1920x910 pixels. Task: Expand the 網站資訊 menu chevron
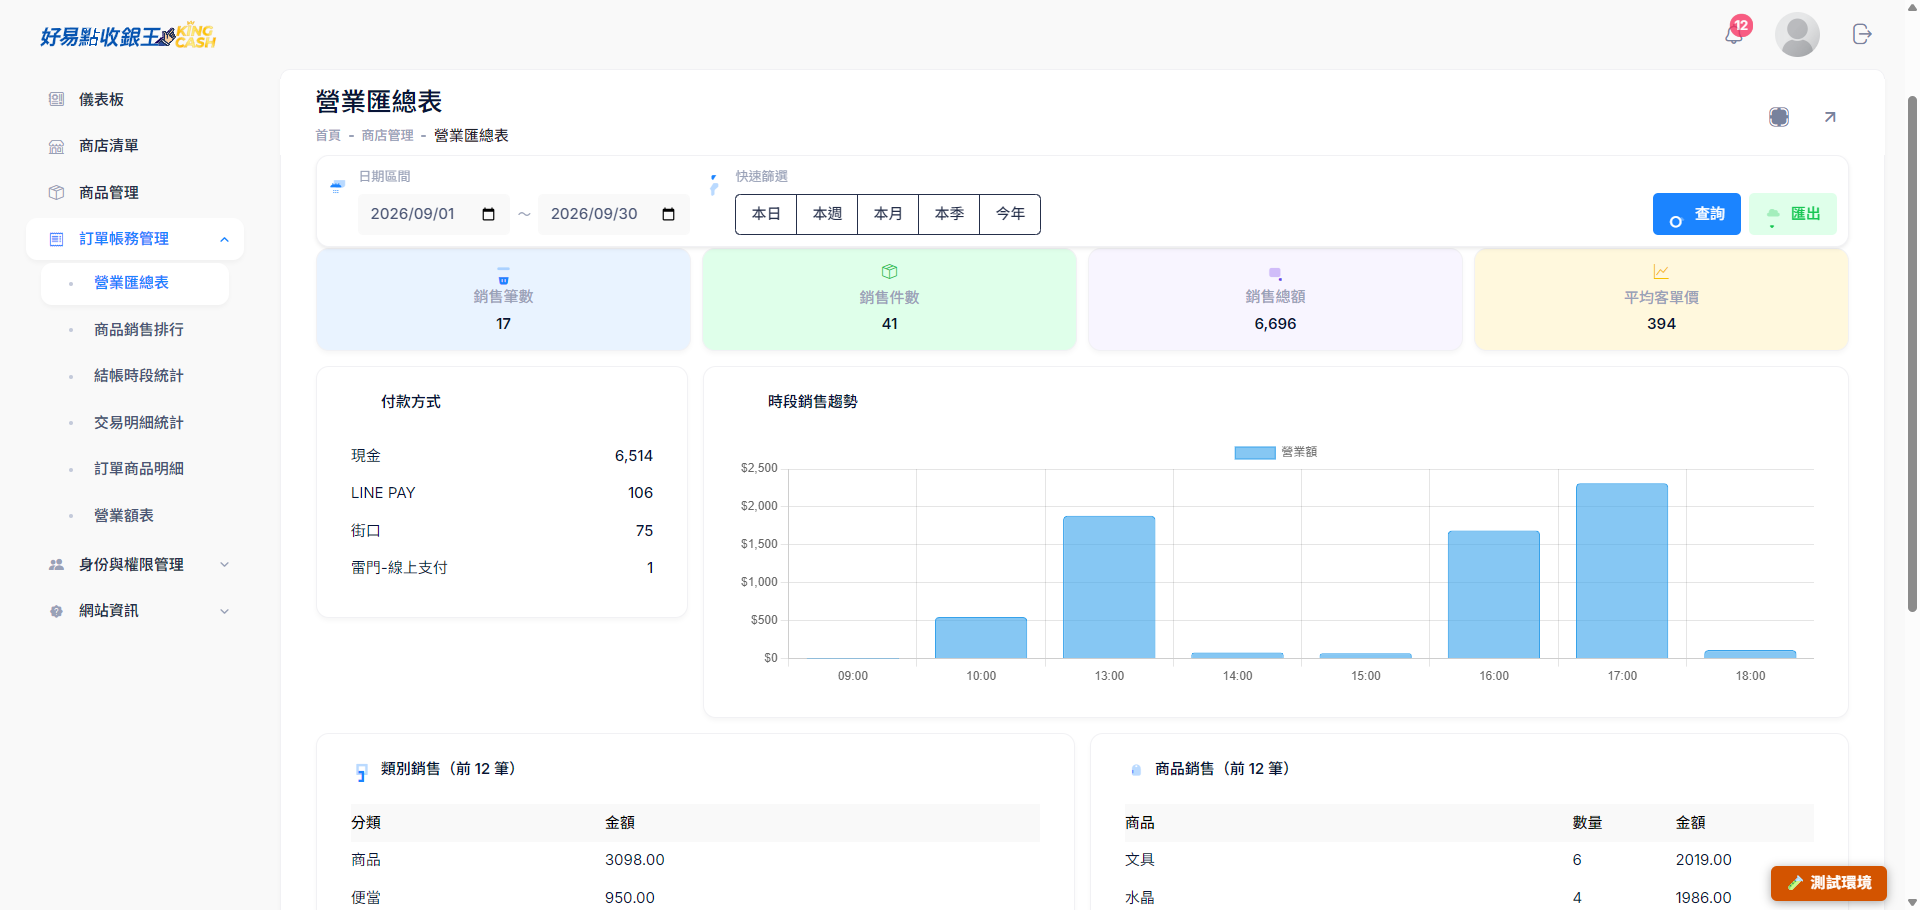click(x=224, y=611)
